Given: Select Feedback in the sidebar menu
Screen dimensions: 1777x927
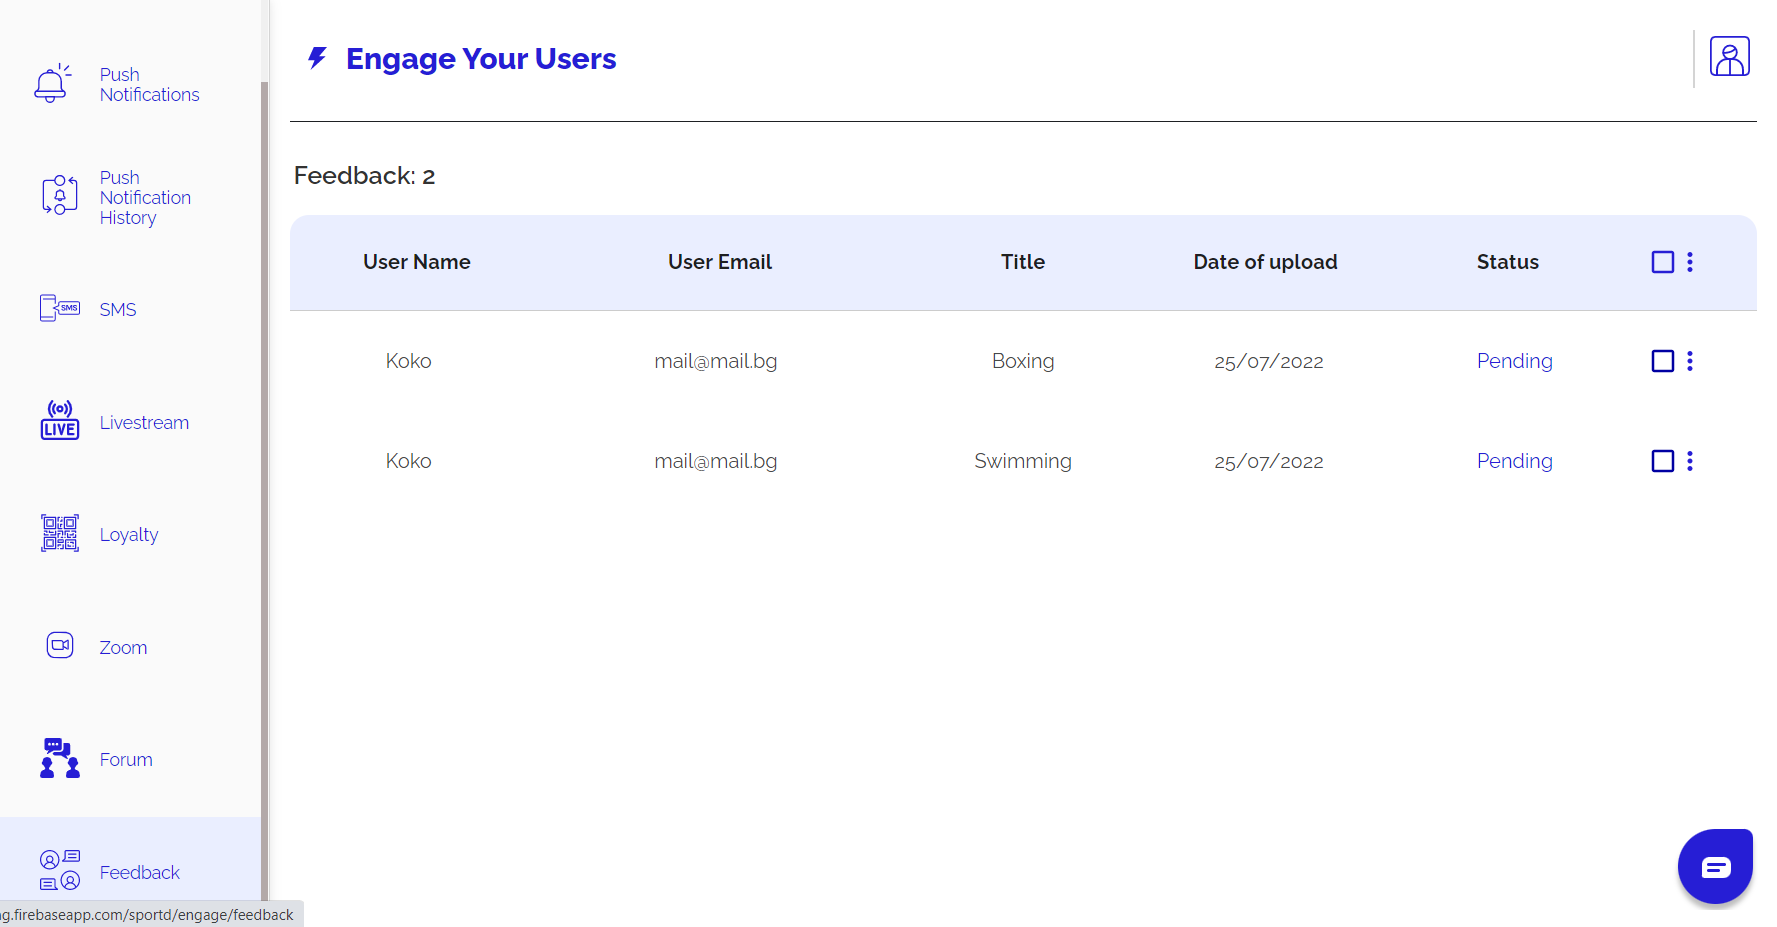Looking at the screenshot, I should (x=139, y=872).
